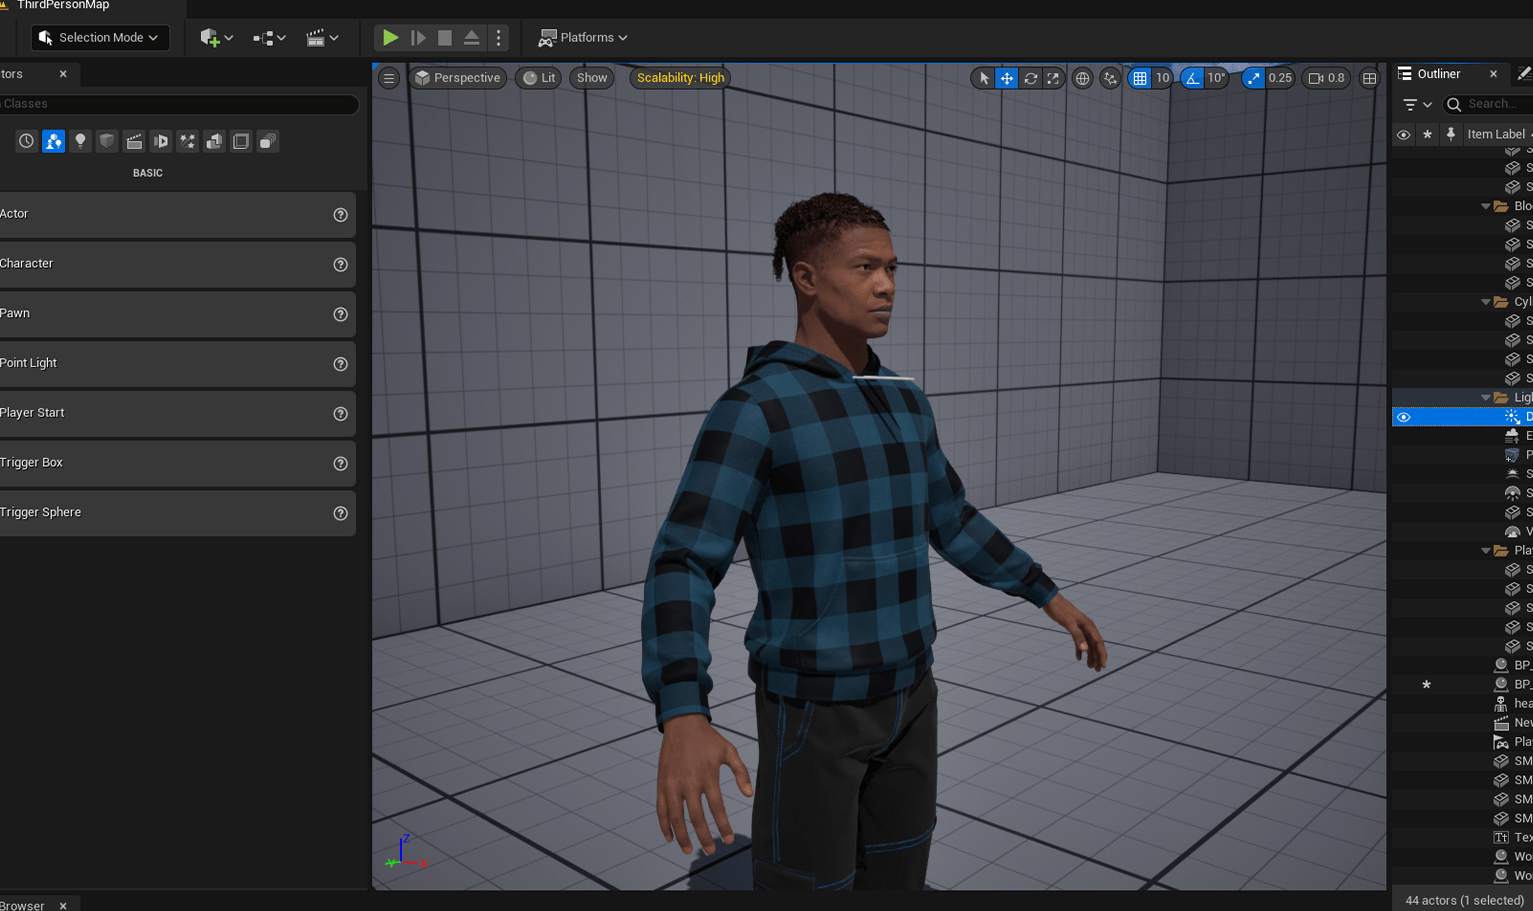
Task: Open the Lit view mode menu
Action: (539, 78)
